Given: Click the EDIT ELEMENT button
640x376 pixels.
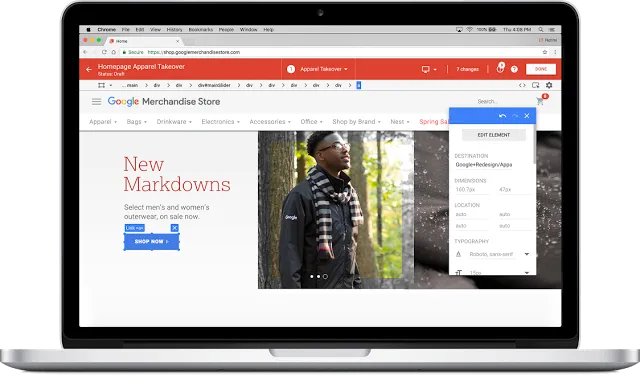Looking at the screenshot, I should pos(493,135).
